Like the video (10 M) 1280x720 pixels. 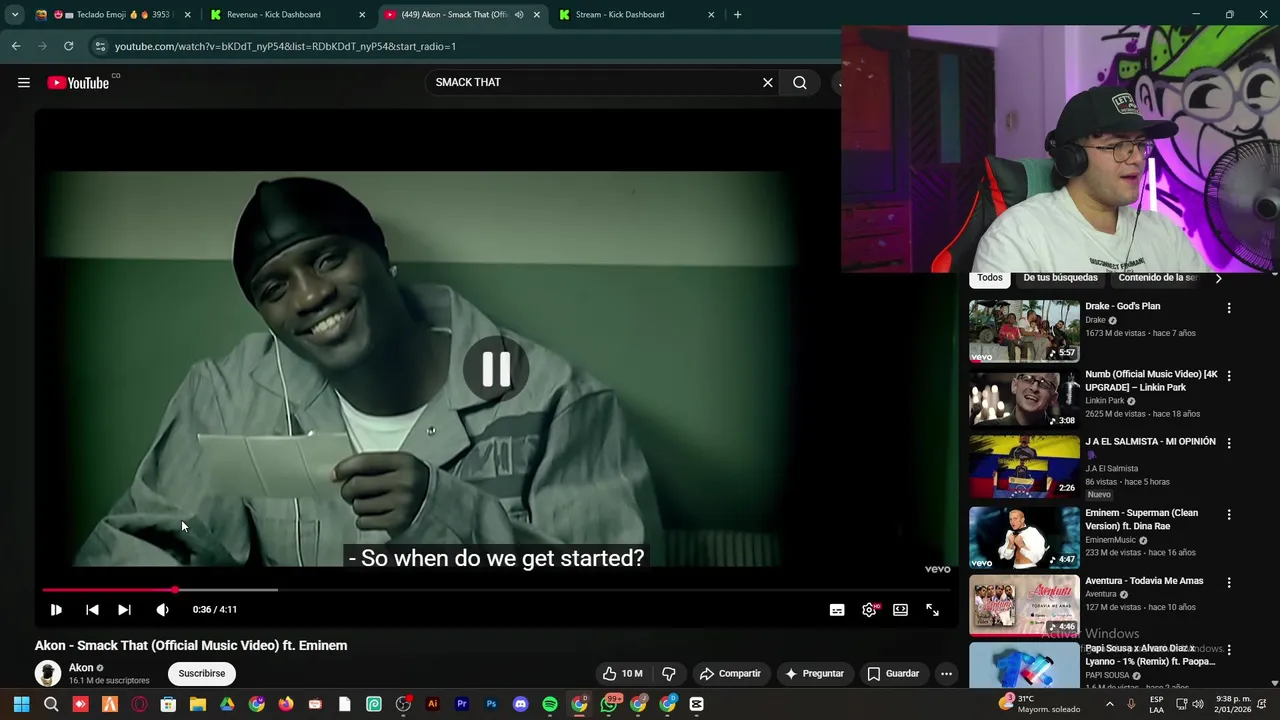(x=622, y=674)
